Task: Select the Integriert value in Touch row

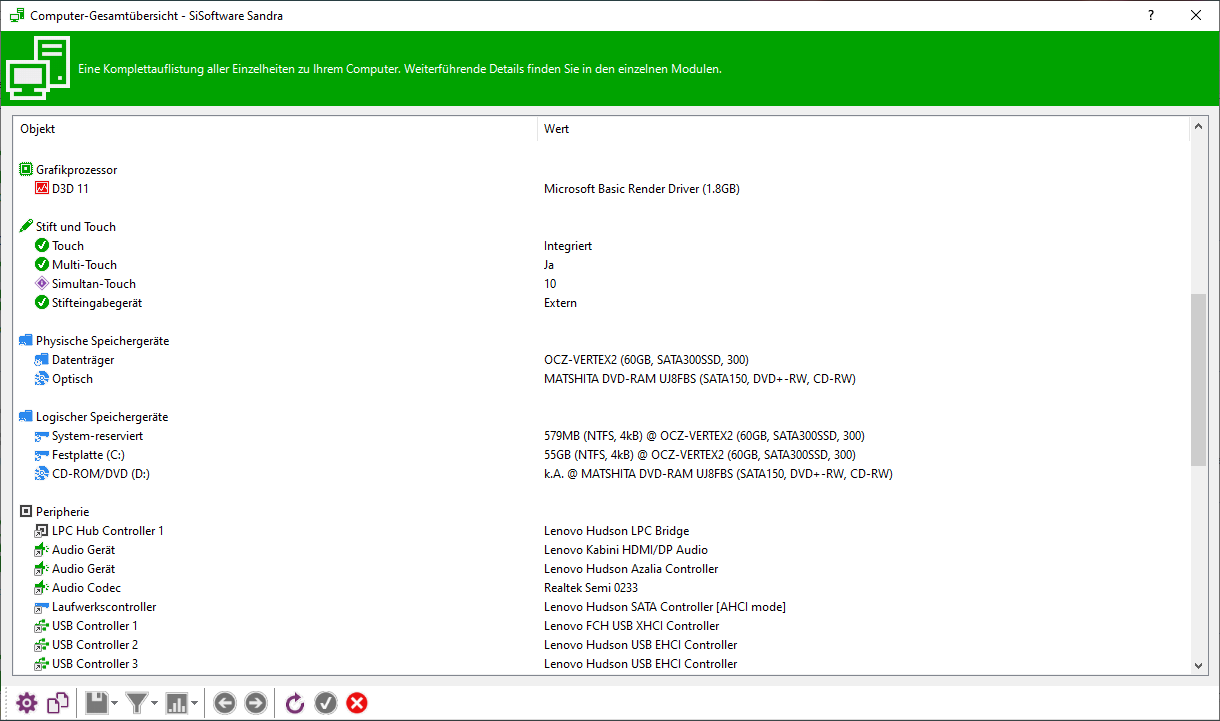Action: [x=568, y=246]
